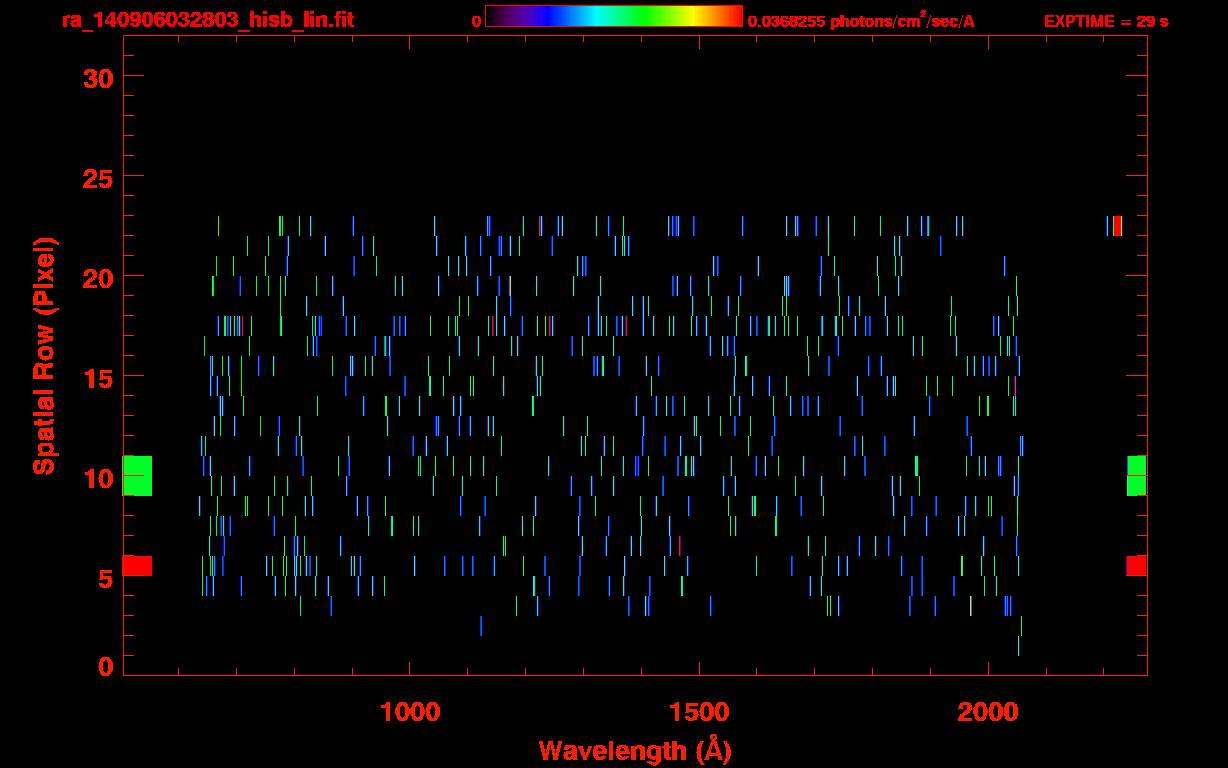Click the colorbar minimum value 0

click(x=476, y=21)
